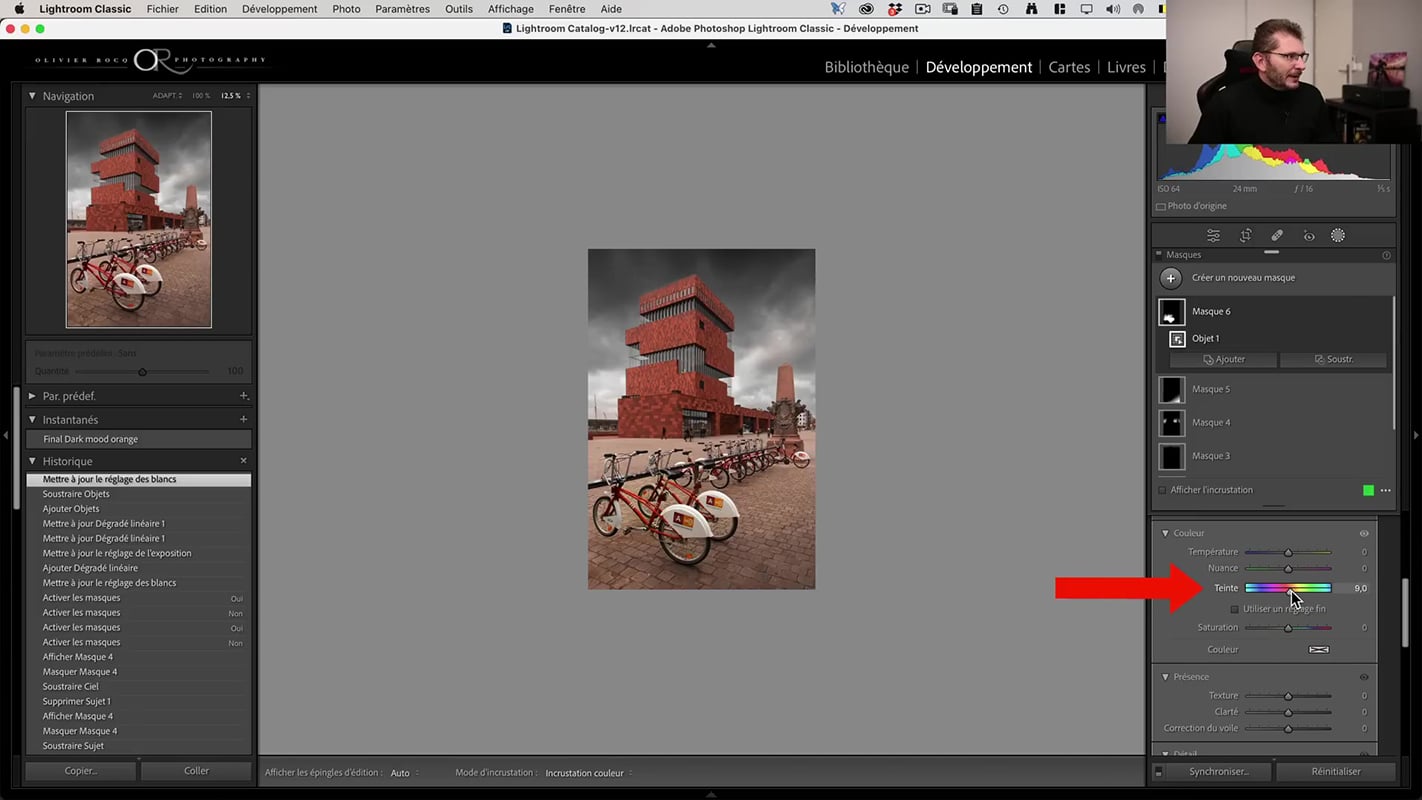Screen dimensions: 1422x800
Task: Open the Fichier menu
Action: point(162,9)
